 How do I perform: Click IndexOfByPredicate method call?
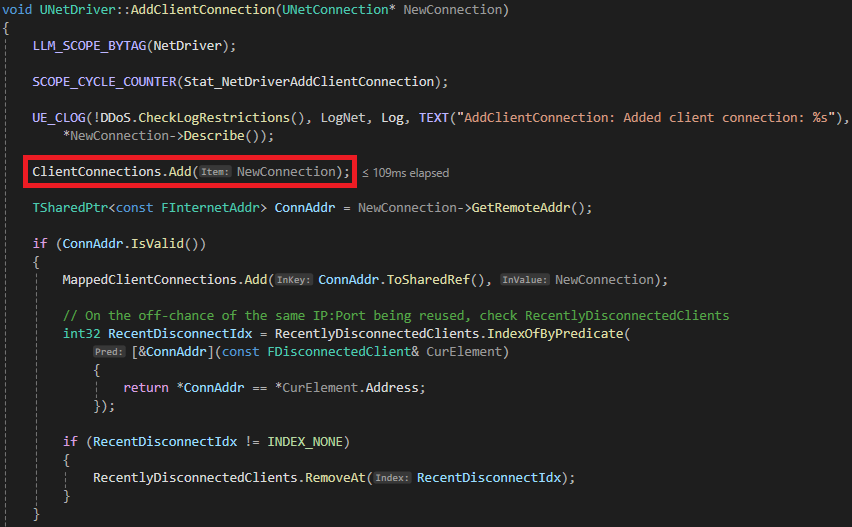click(x=555, y=334)
